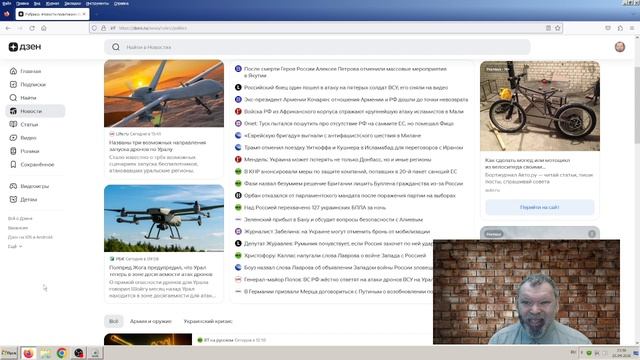Screen dimensions: 640x360
Task: Open Ролики short clips in sidebar
Action: click(x=24, y=151)
